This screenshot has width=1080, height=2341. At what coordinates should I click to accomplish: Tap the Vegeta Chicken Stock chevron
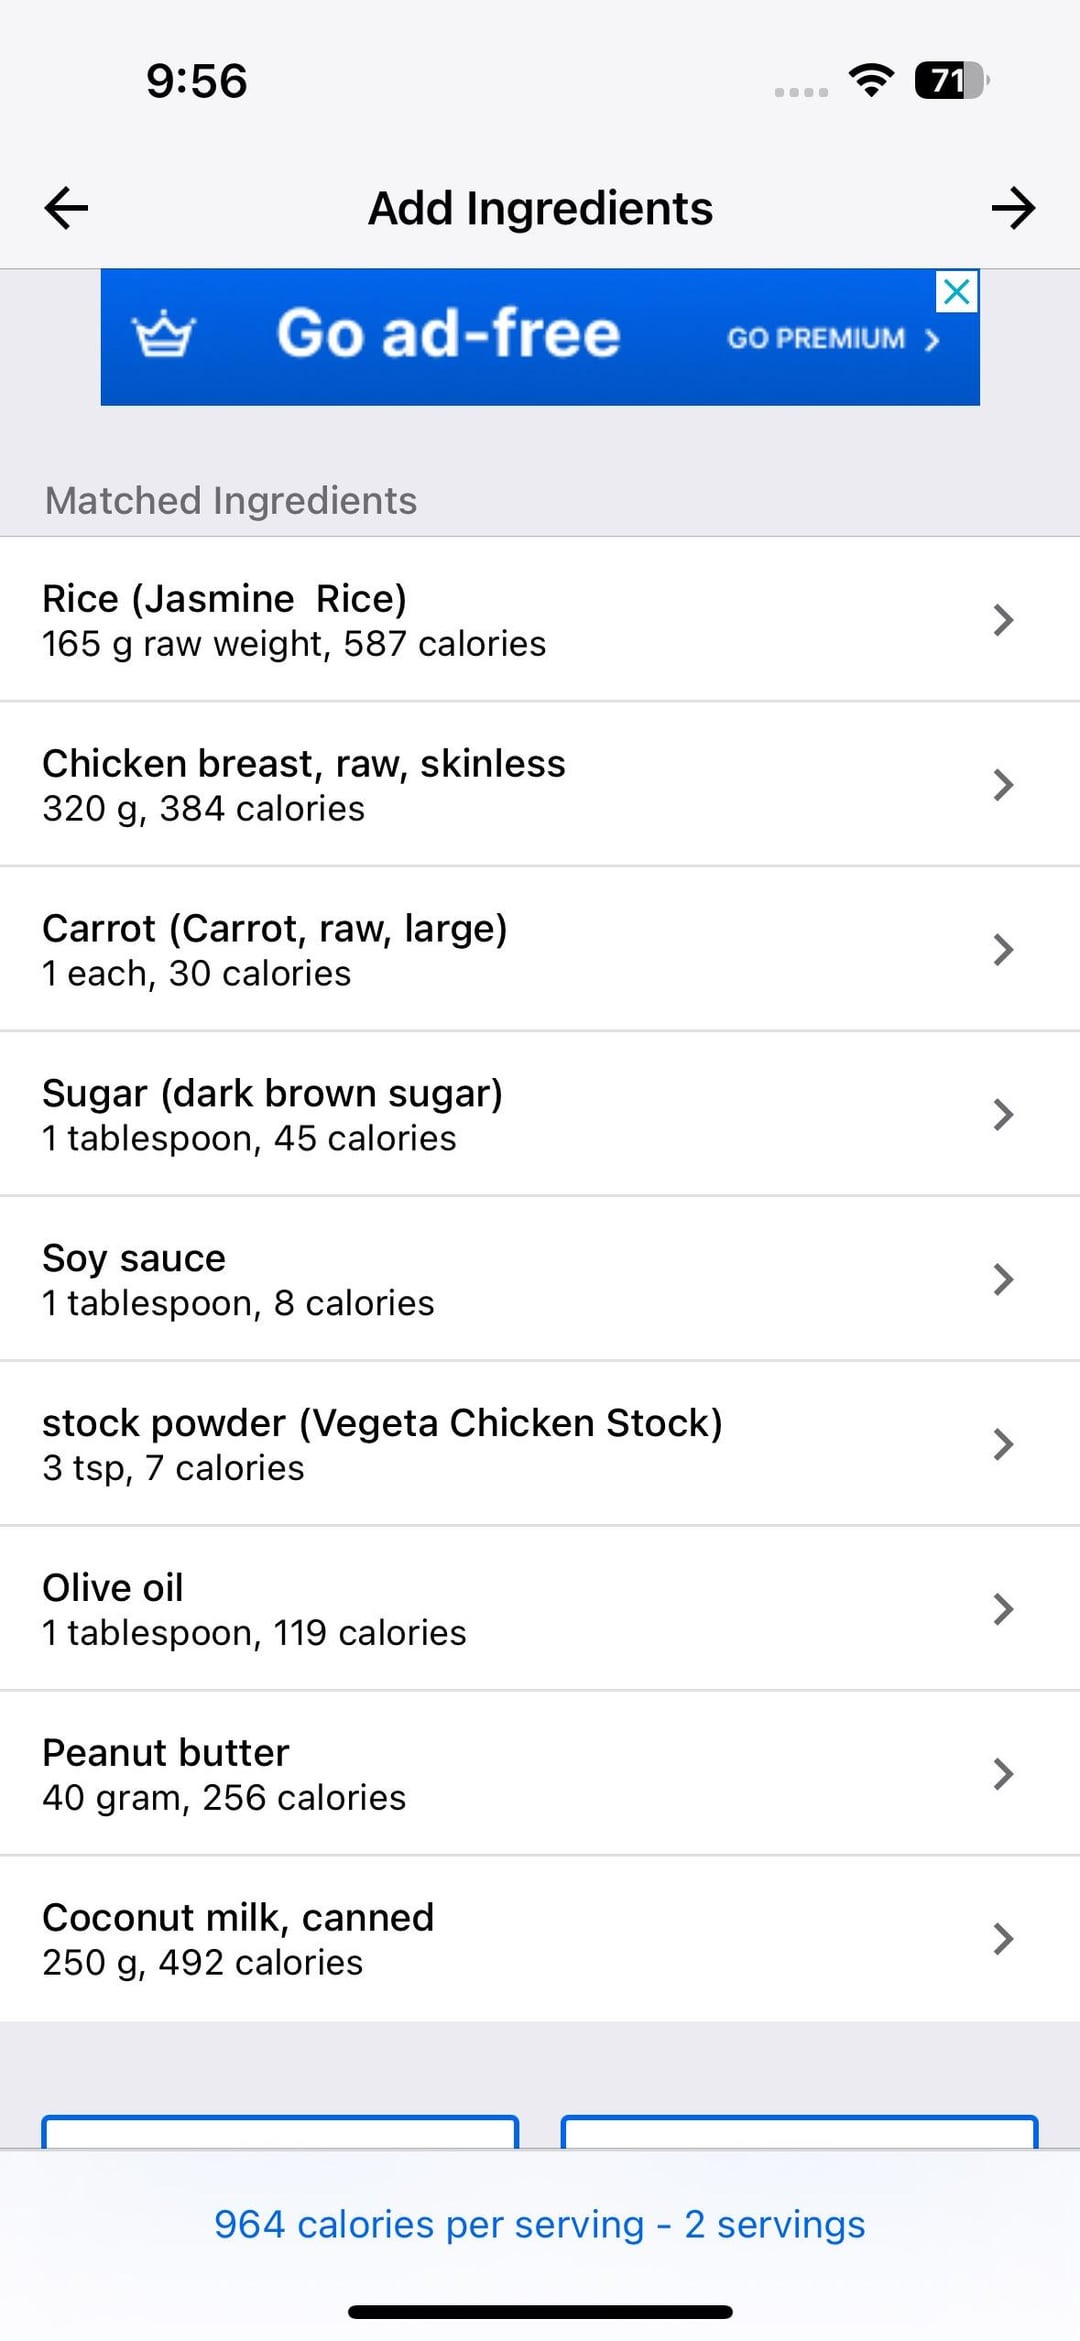point(1003,1444)
